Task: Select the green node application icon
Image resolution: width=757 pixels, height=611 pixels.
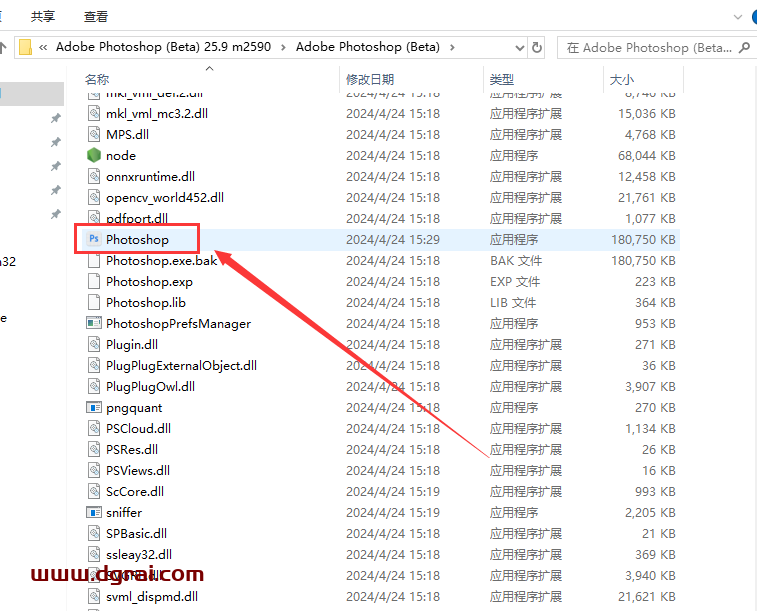Action: [x=94, y=155]
